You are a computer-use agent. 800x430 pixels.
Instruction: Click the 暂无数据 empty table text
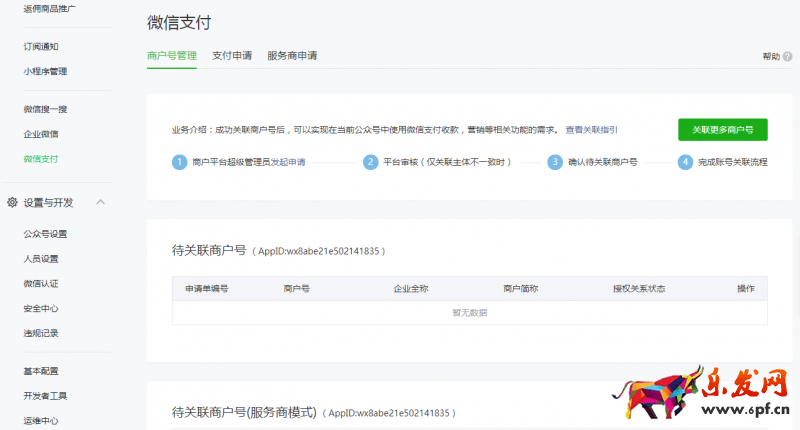[469, 313]
